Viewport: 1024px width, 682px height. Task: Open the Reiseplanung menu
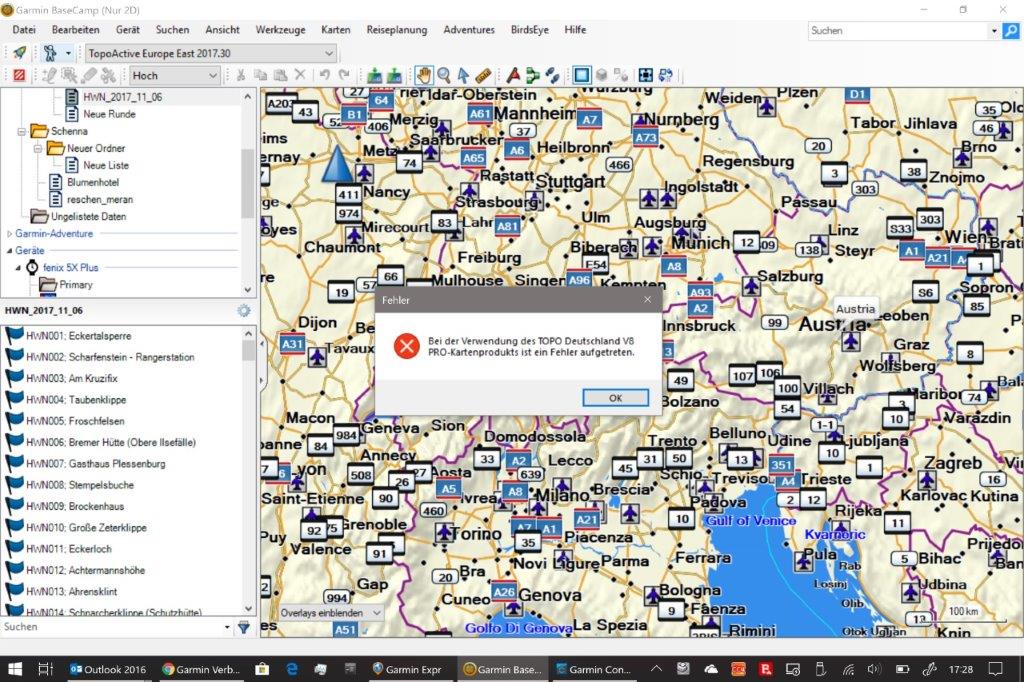tap(397, 30)
